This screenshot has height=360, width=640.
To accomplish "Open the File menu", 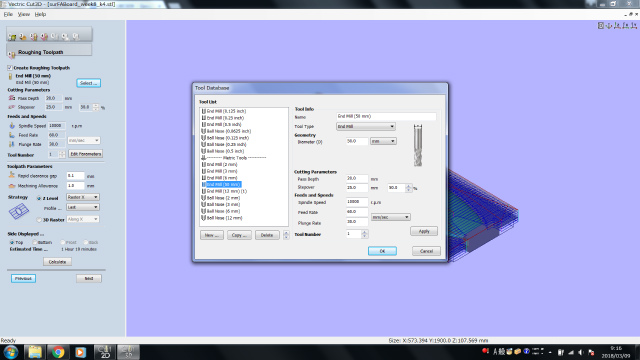I will 8,14.
